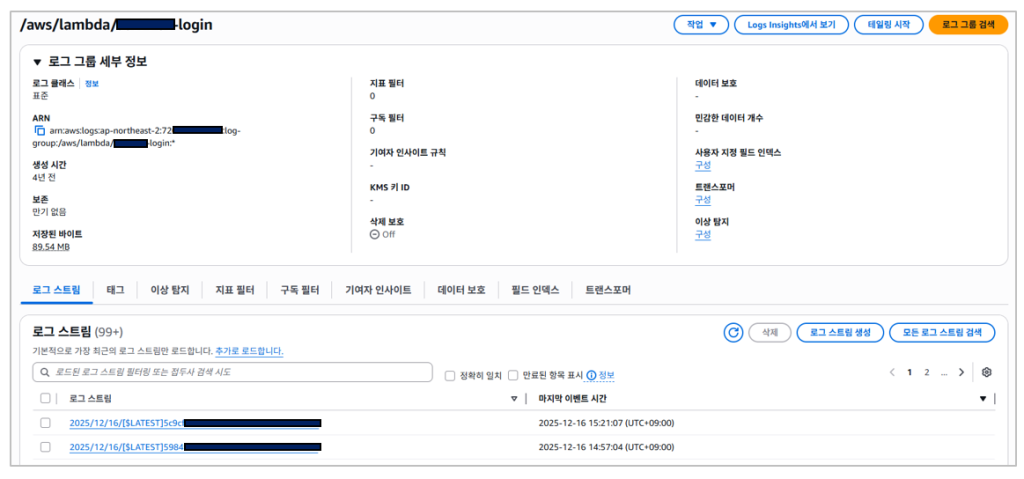
Task: Open the 작업 dropdown menu
Action: [x=701, y=25]
